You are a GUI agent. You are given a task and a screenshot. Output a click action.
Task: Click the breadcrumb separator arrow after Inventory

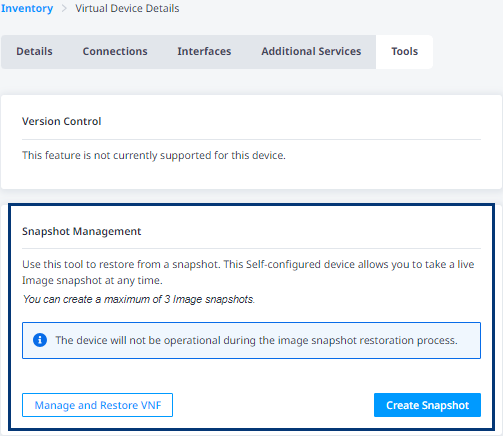coord(64,8)
